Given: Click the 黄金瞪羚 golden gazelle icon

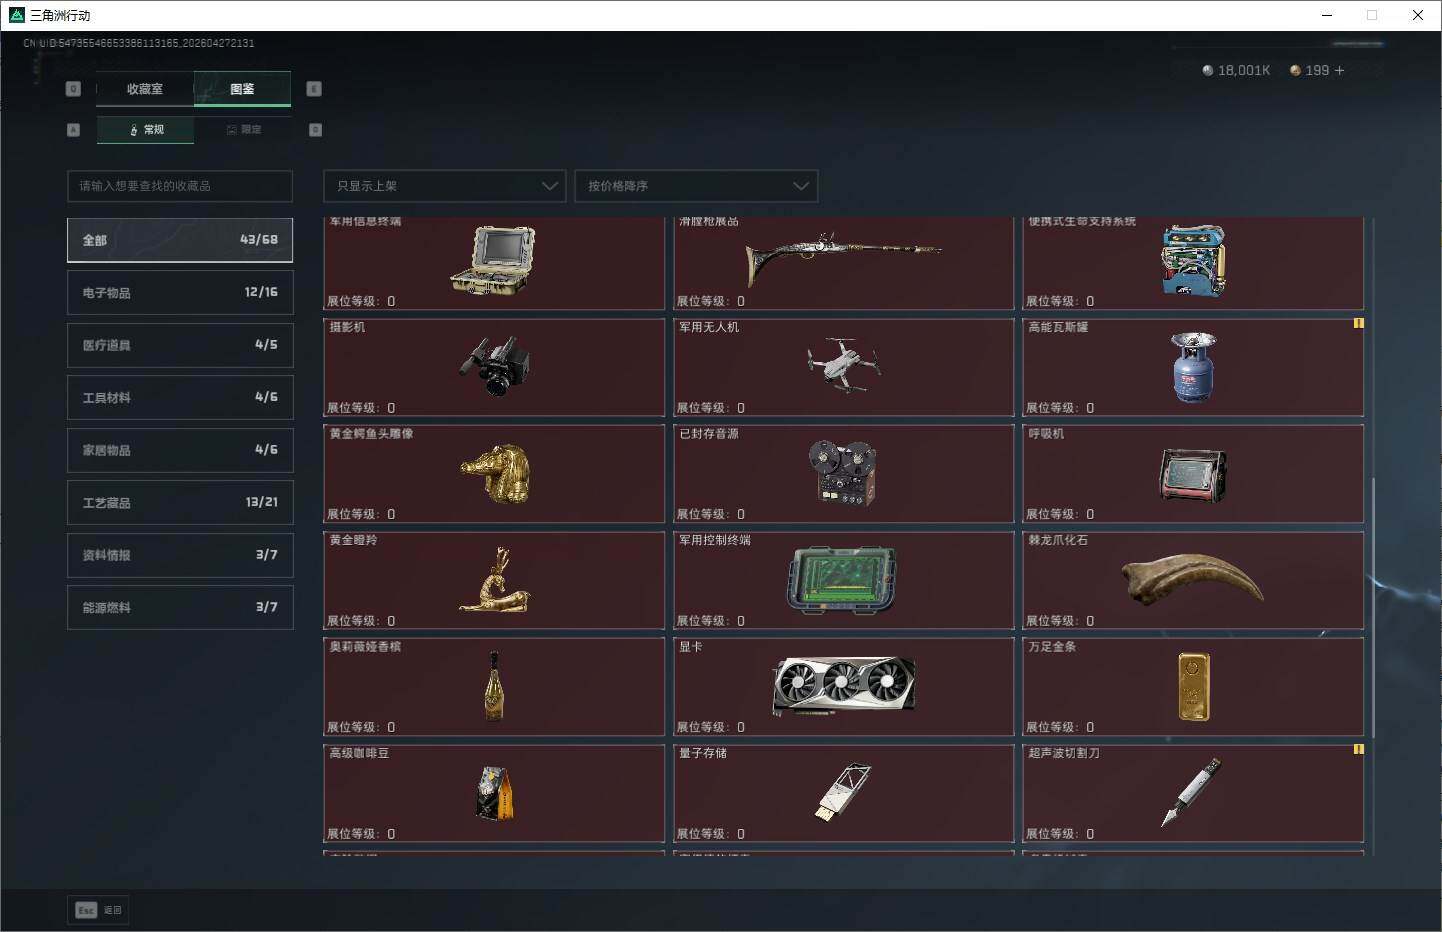Looking at the screenshot, I should point(494,580).
